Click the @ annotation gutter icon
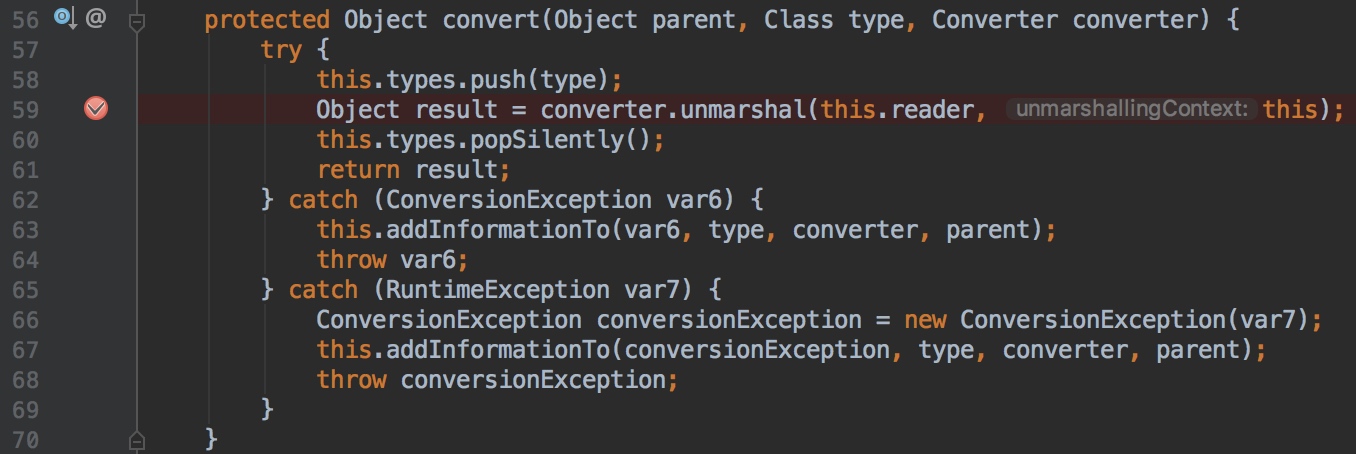Viewport: 1356px width, 454px height. [96, 18]
